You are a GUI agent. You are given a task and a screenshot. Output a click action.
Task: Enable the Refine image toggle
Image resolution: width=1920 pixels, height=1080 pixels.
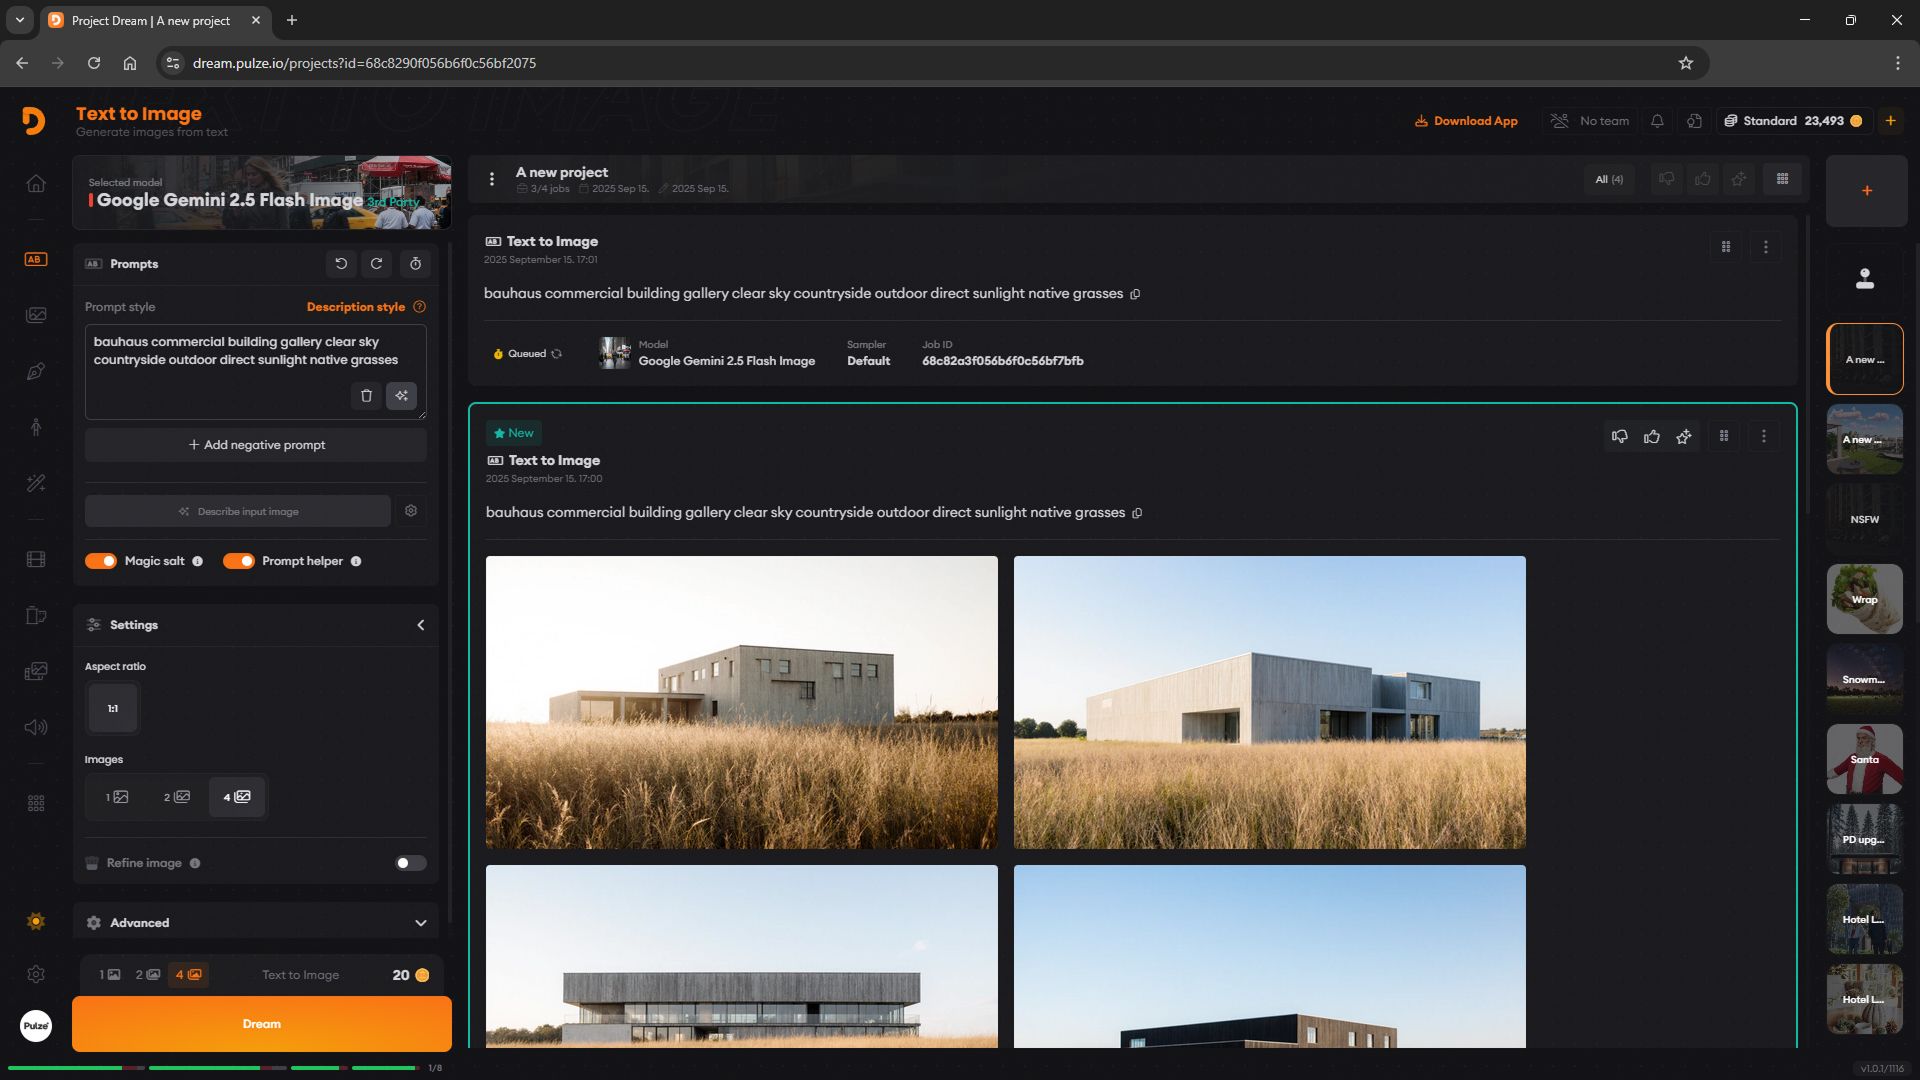coord(410,863)
